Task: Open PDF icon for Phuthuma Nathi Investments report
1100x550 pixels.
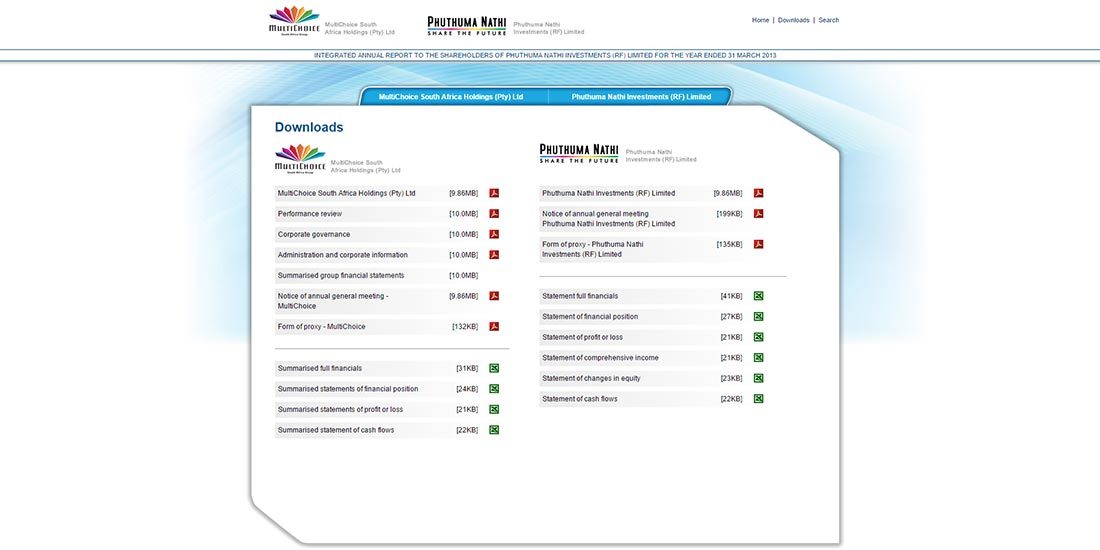Action: click(x=758, y=193)
